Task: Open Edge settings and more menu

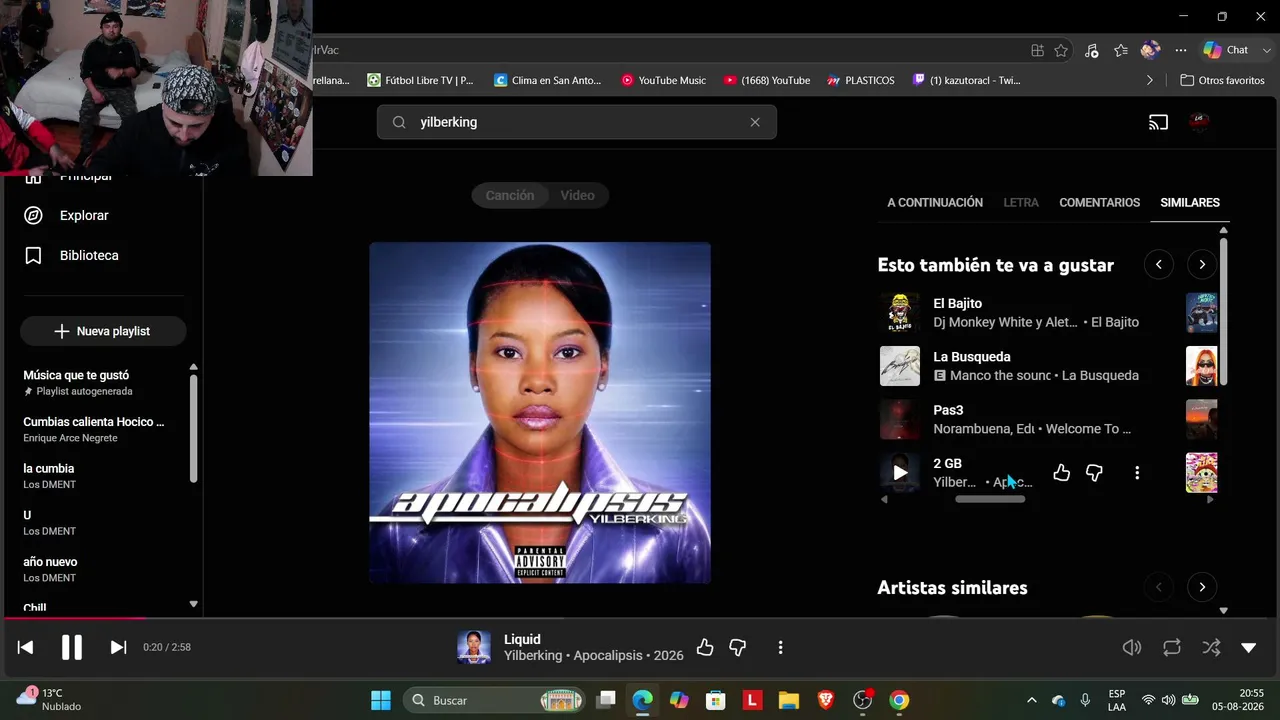Action: [1181, 50]
